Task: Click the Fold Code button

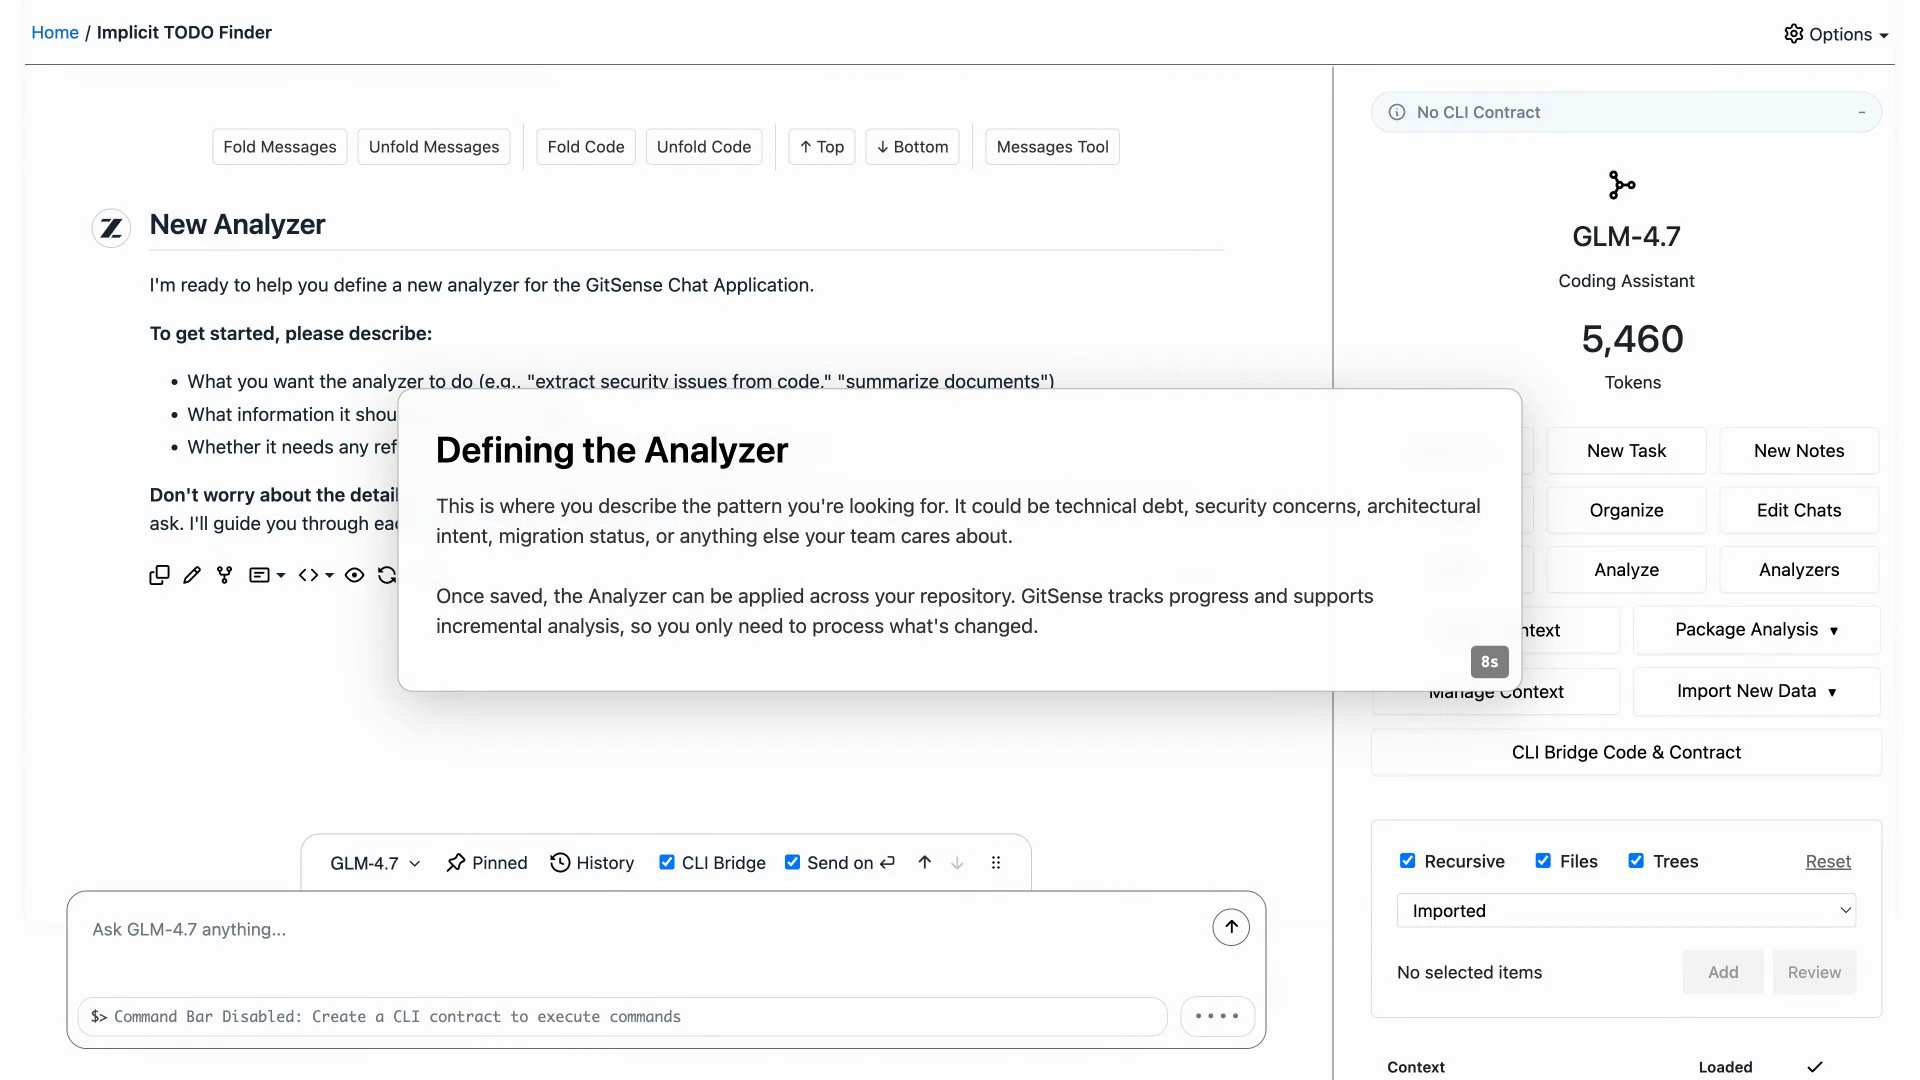Action: [x=586, y=147]
